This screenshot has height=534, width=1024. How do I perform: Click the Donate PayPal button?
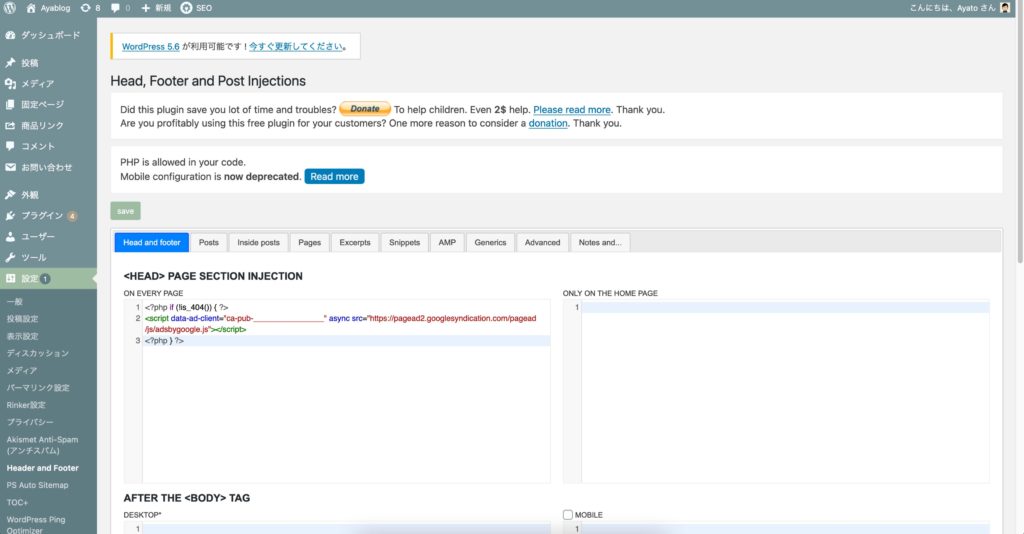(364, 109)
